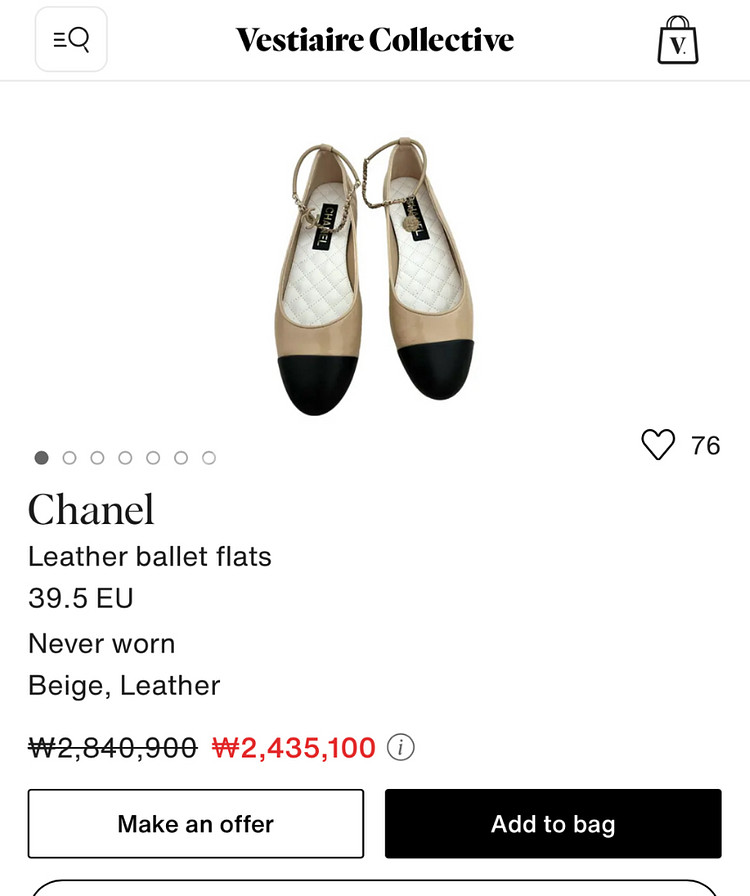Click the 76 likes count
The image size is (750, 896).
(x=705, y=445)
